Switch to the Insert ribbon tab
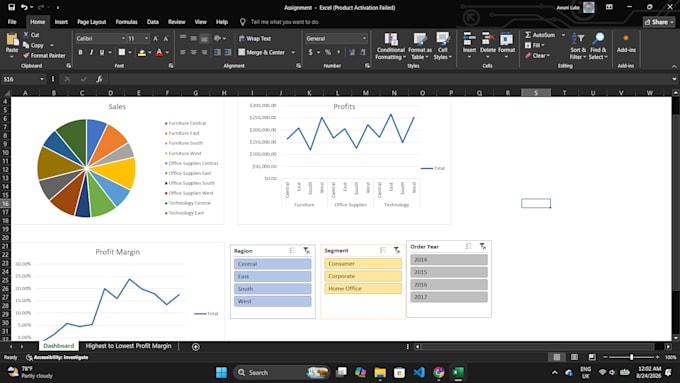This screenshot has height=383, width=680. 61,22
